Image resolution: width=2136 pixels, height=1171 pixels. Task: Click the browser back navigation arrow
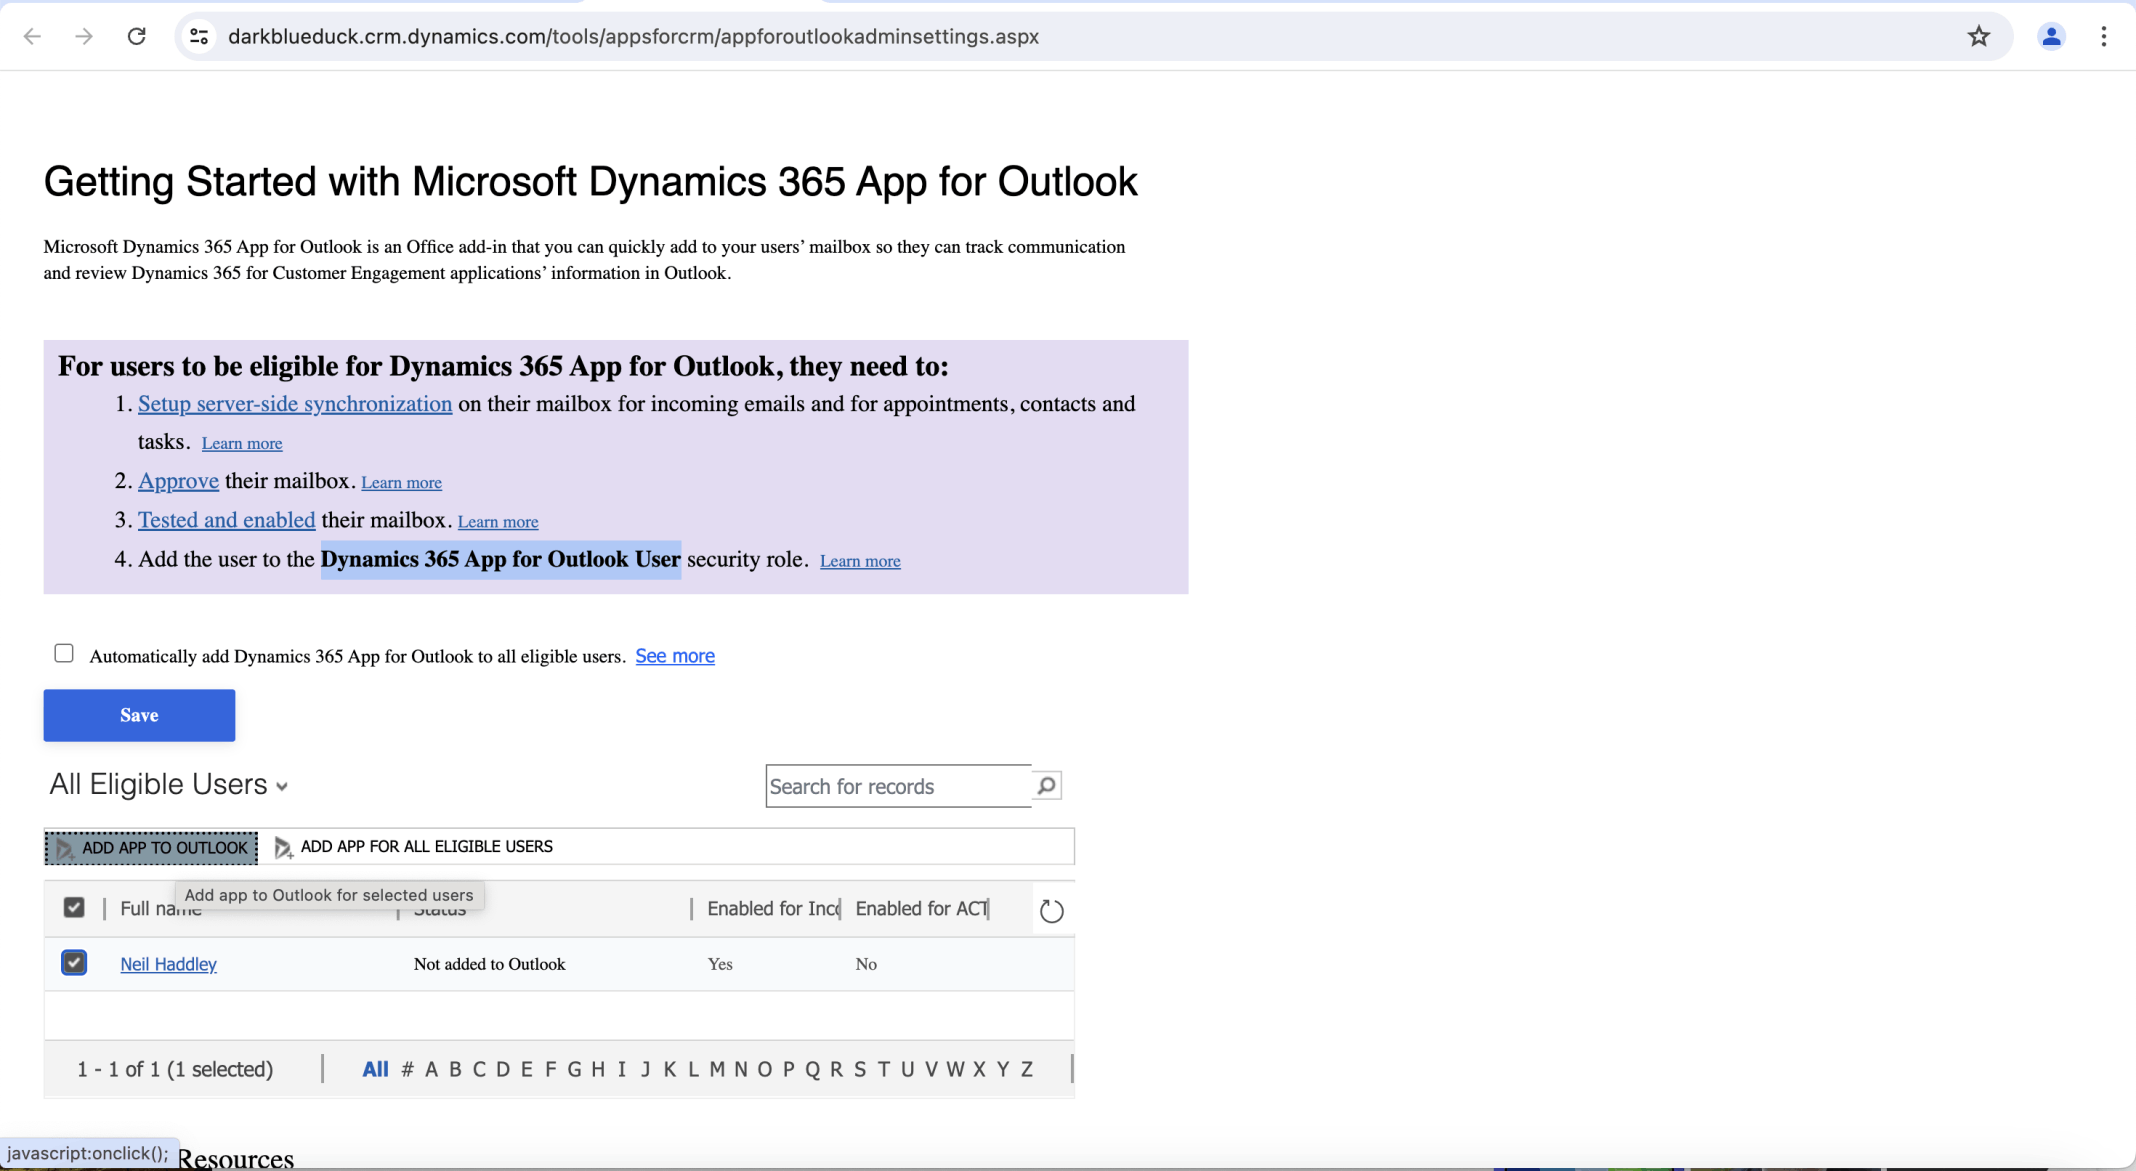coord(32,36)
